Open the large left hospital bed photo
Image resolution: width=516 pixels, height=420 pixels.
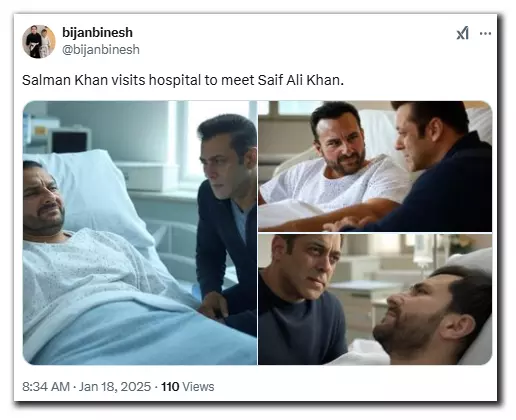[x=140, y=233]
